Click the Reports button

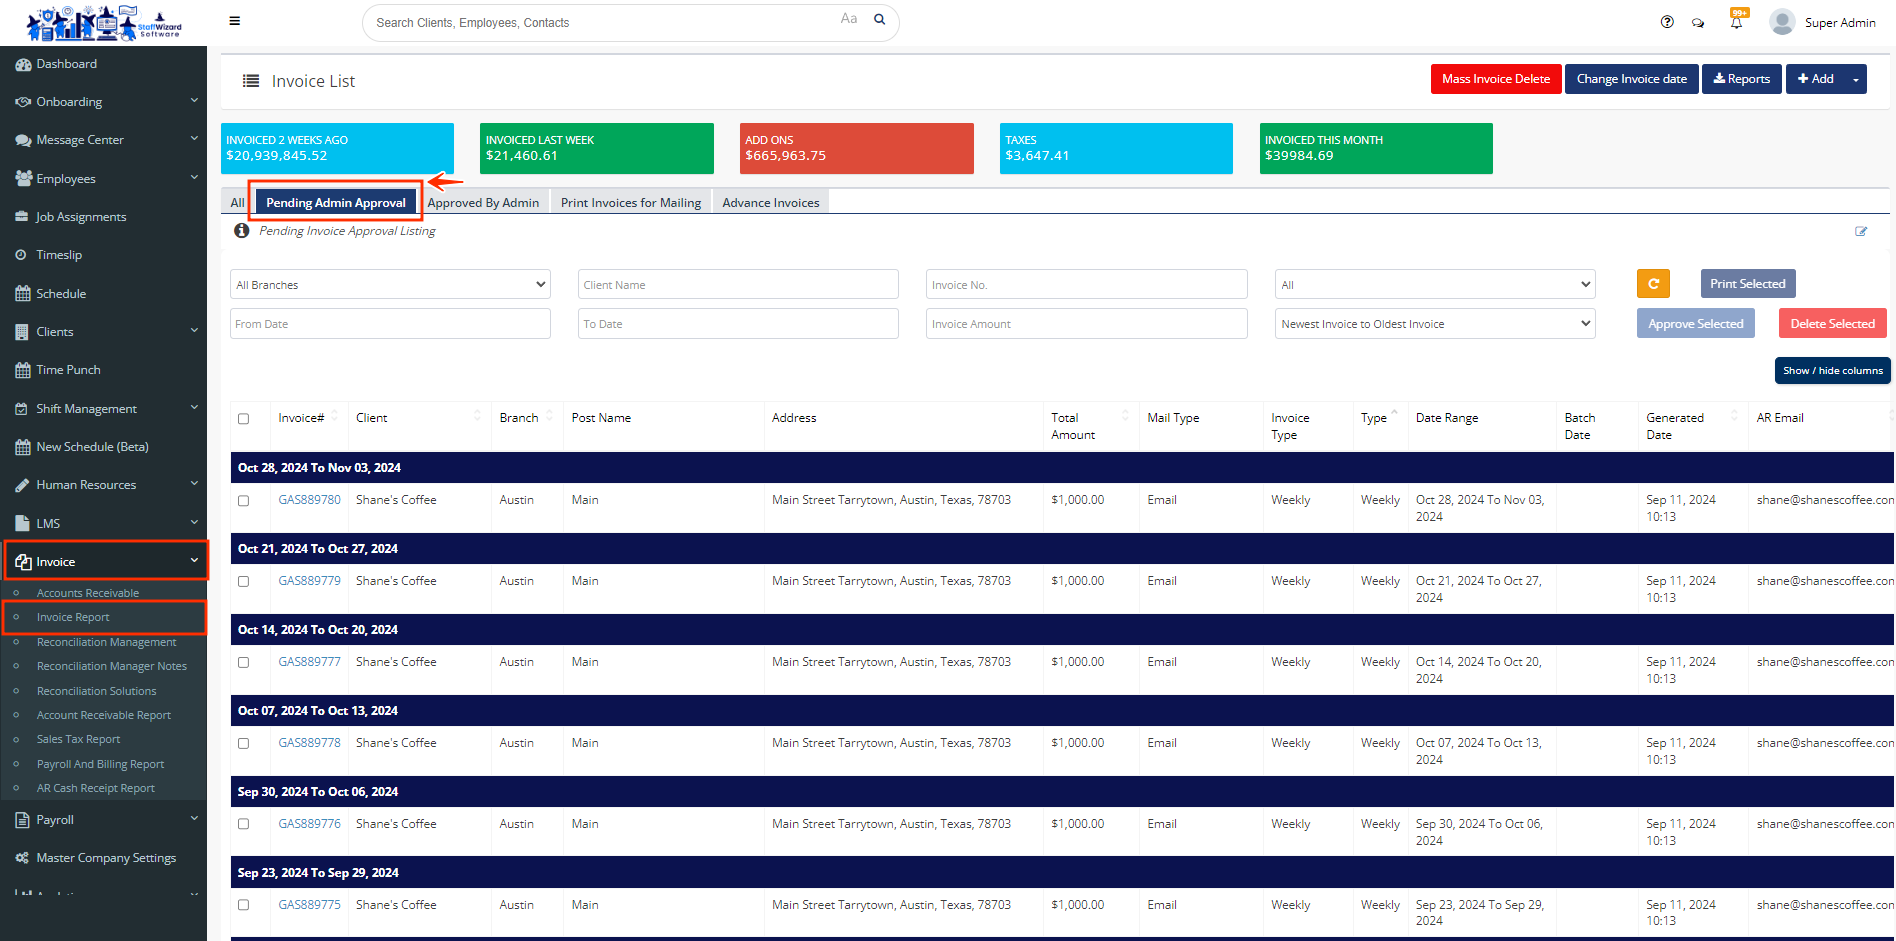click(x=1742, y=79)
